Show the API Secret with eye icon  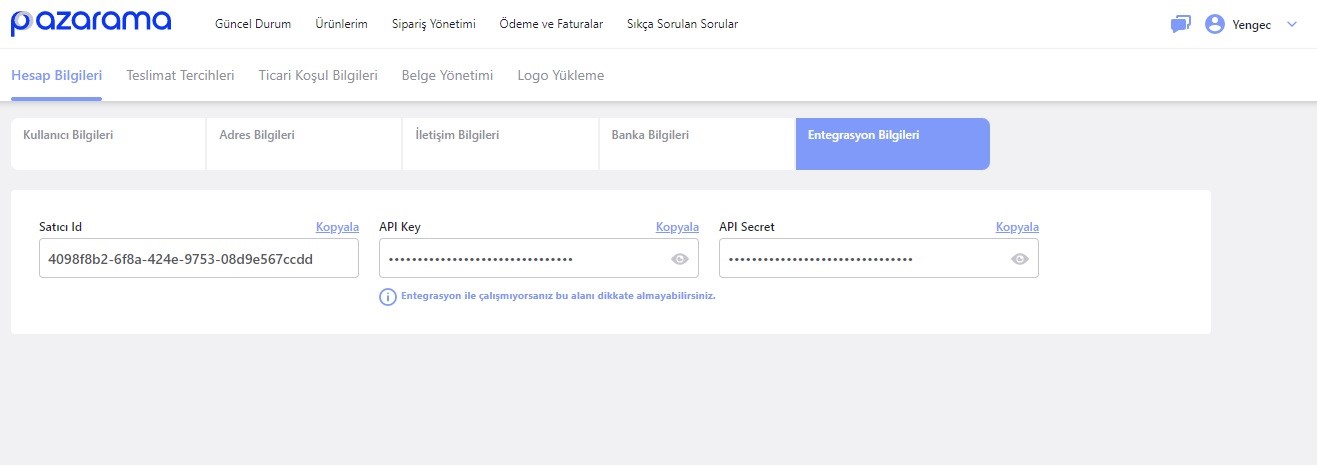pyautogui.click(x=1020, y=259)
